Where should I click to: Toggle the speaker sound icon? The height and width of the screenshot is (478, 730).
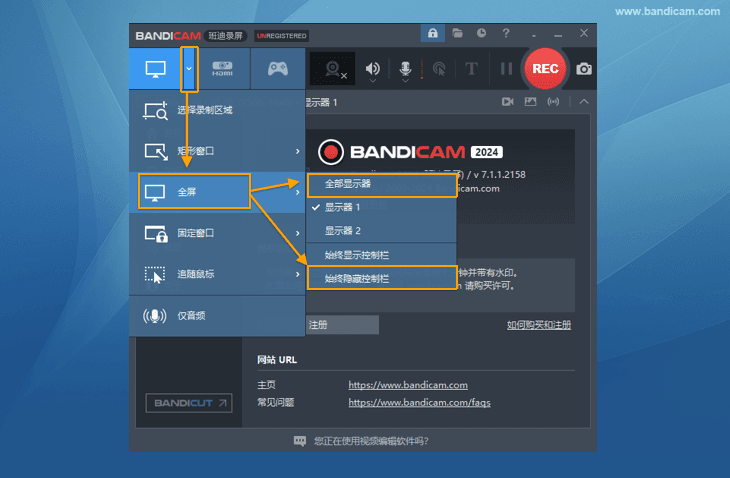[x=372, y=68]
